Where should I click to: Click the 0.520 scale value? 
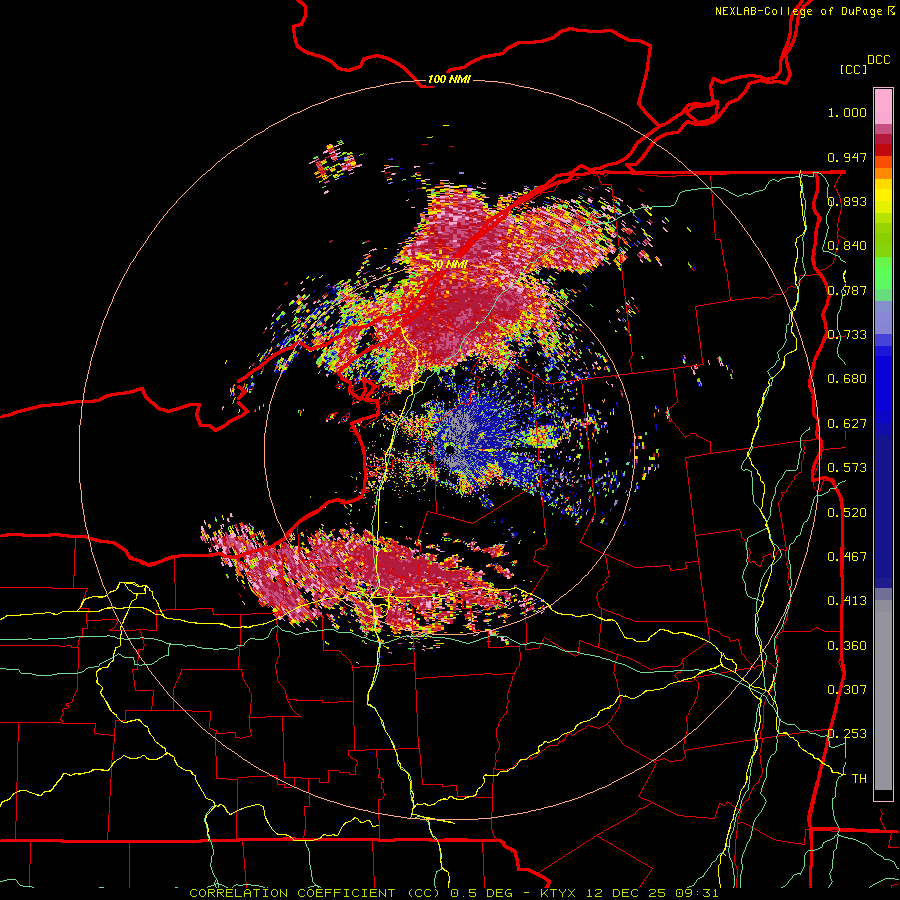pos(847,513)
